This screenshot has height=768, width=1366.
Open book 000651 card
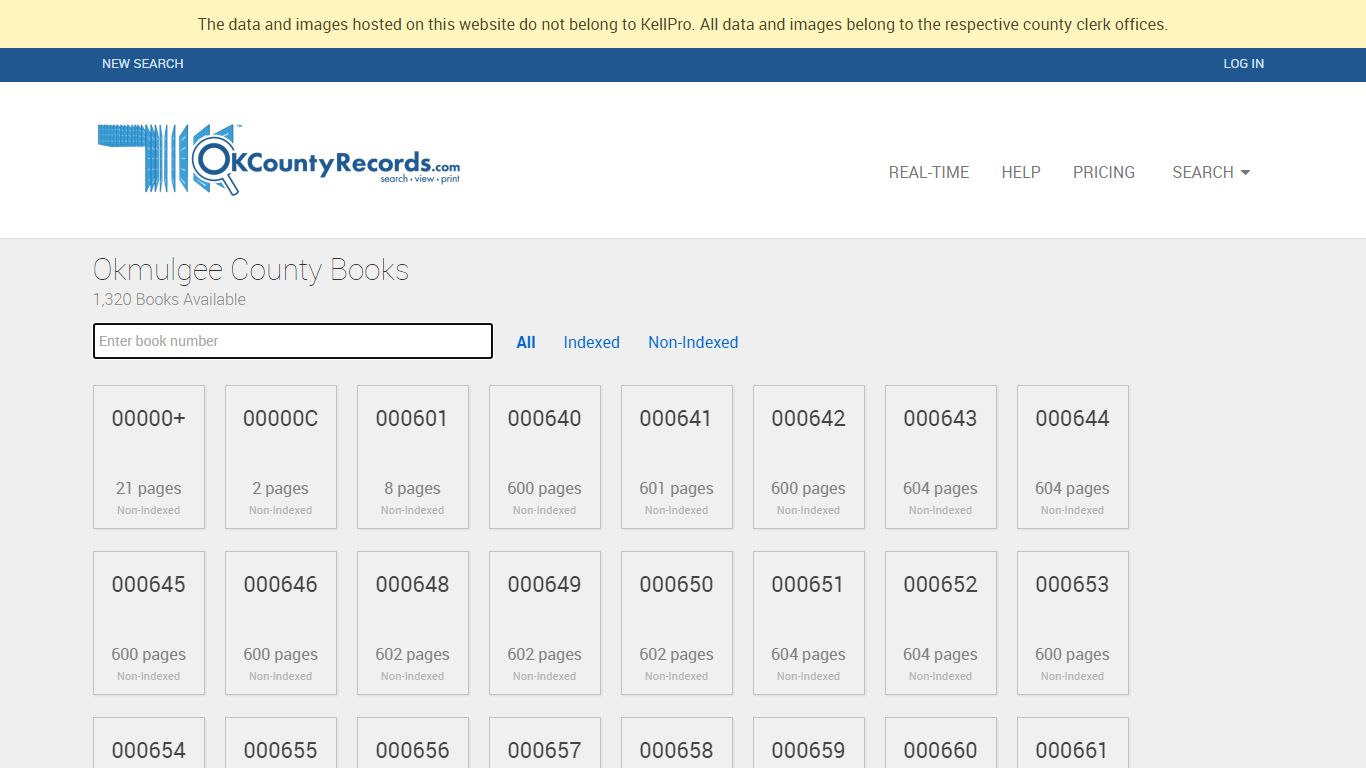pos(809,623)
